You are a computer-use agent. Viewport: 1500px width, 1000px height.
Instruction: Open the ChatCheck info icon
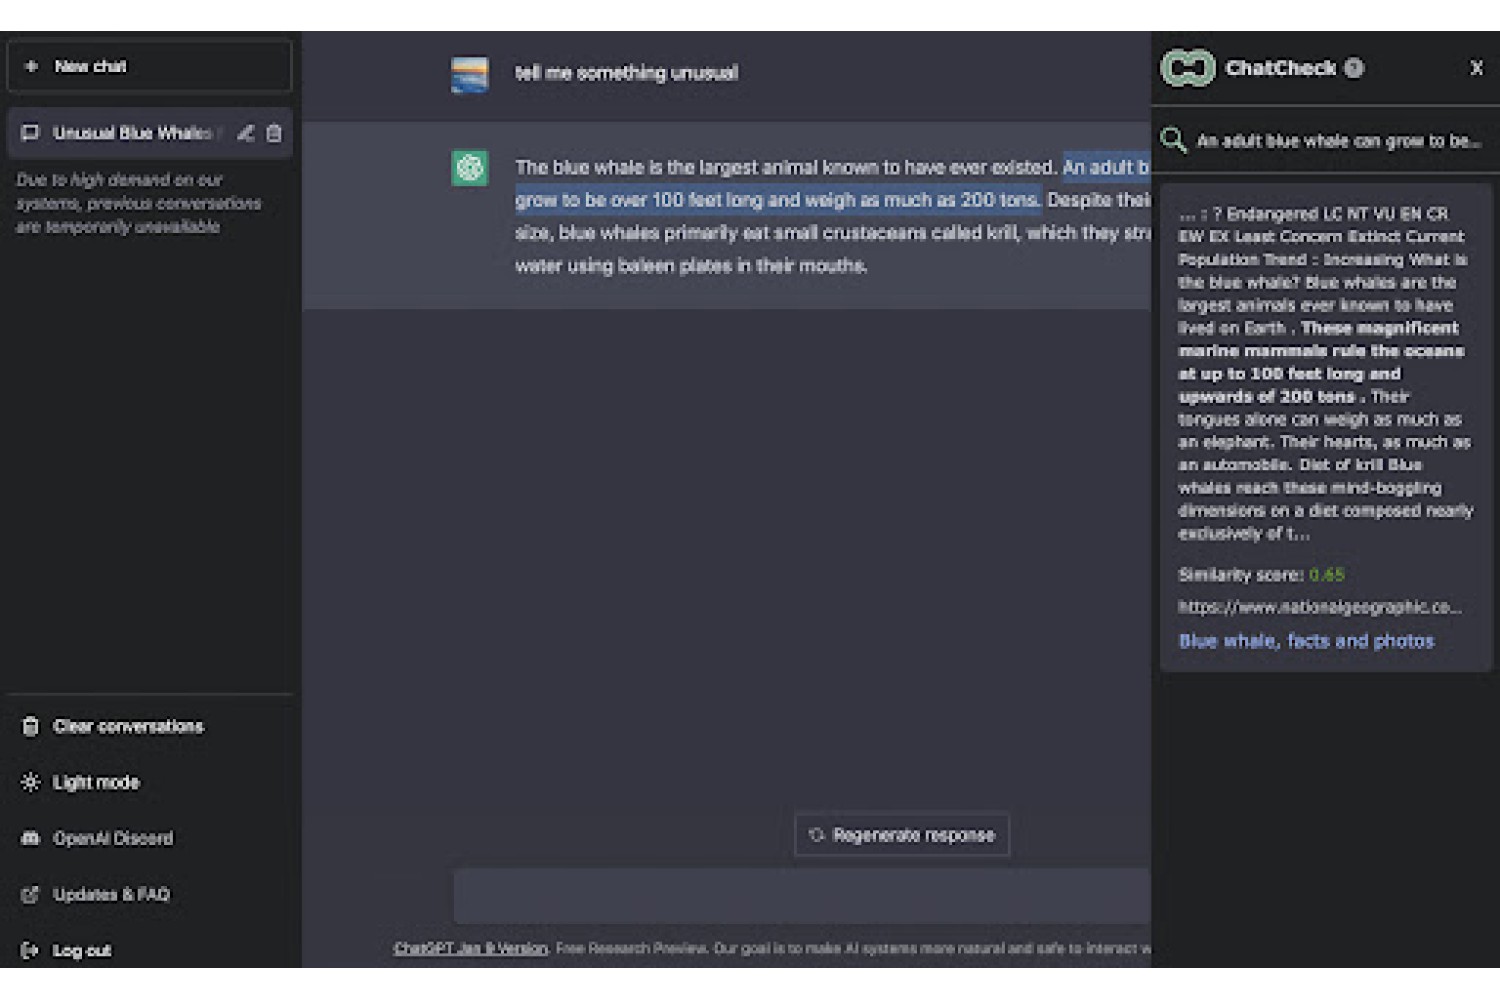pos(1354,68)
